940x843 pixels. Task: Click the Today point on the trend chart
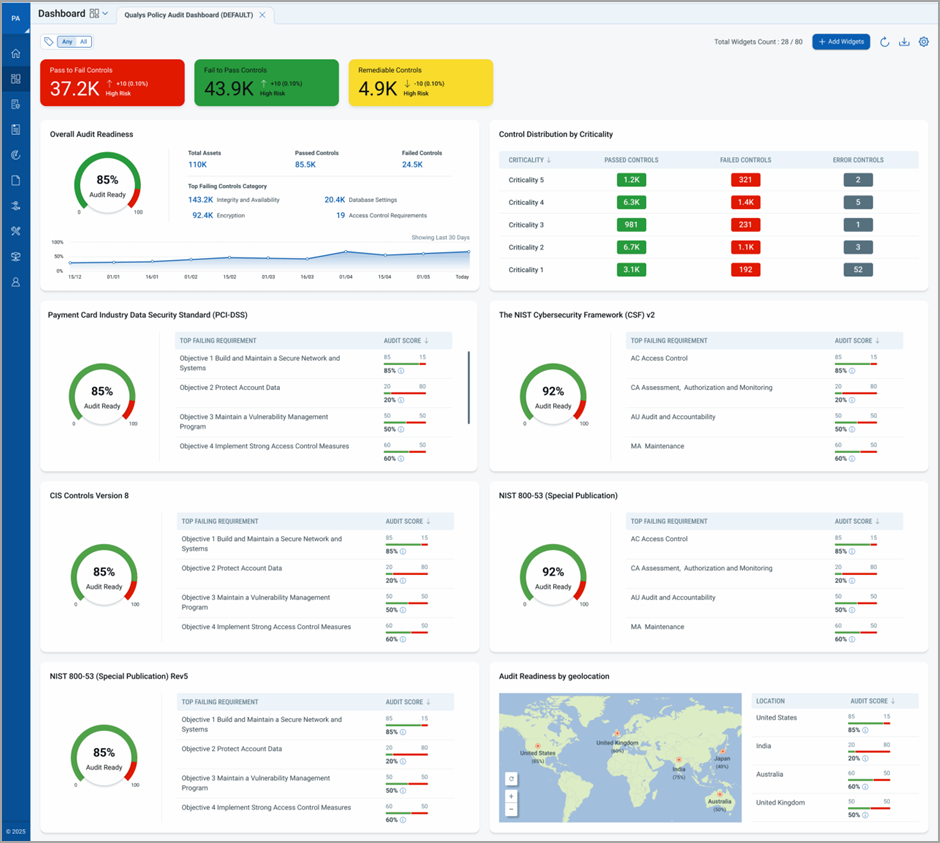(x=468, y=252)
